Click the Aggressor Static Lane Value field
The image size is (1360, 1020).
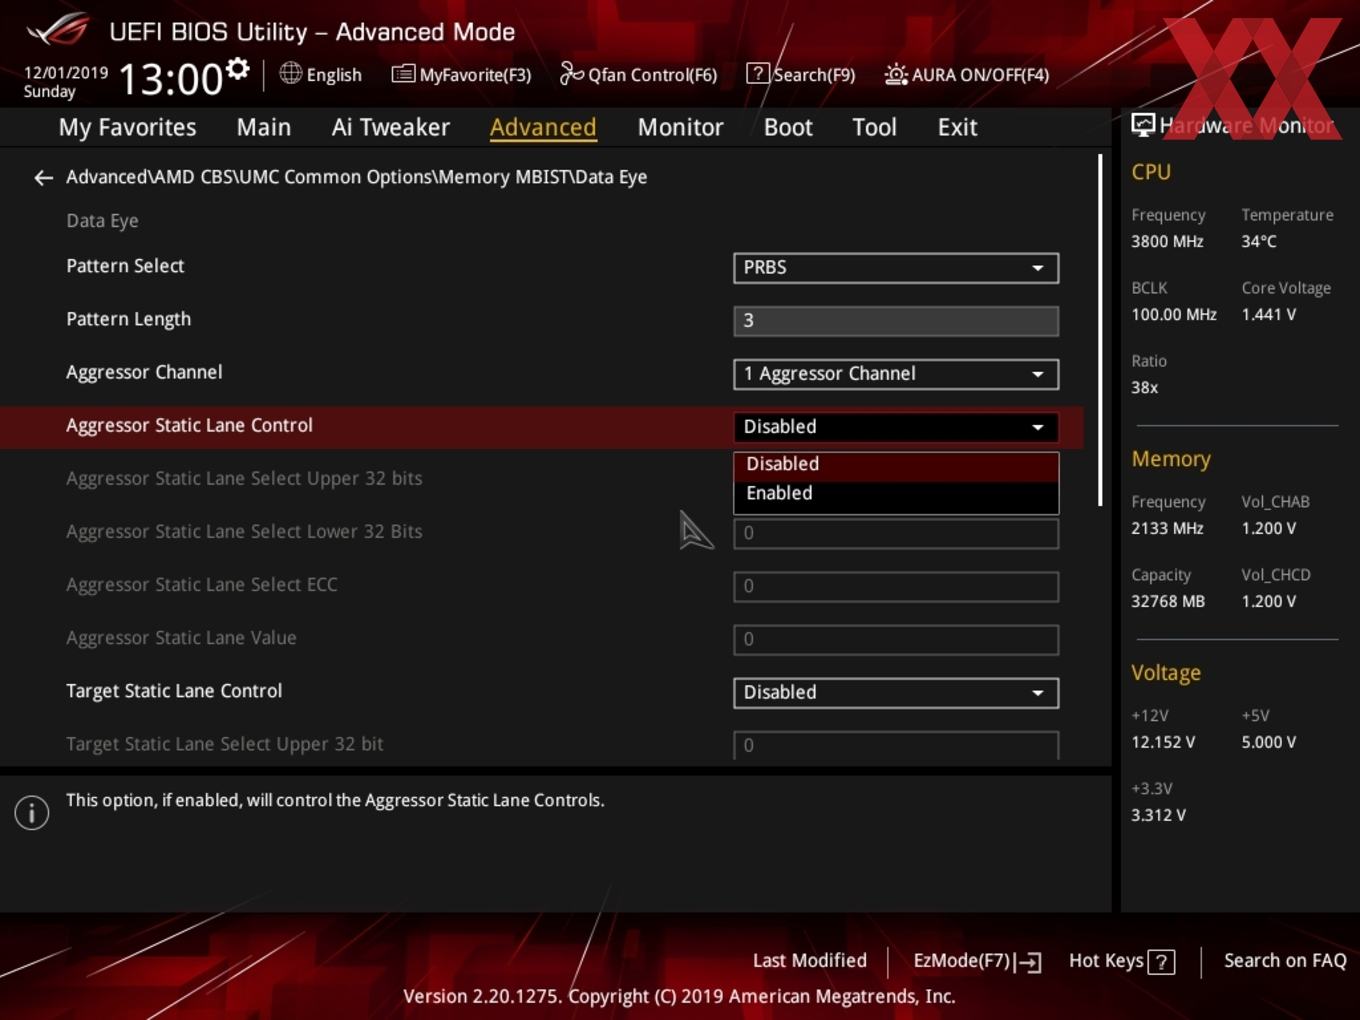click(x=896, y=639)
